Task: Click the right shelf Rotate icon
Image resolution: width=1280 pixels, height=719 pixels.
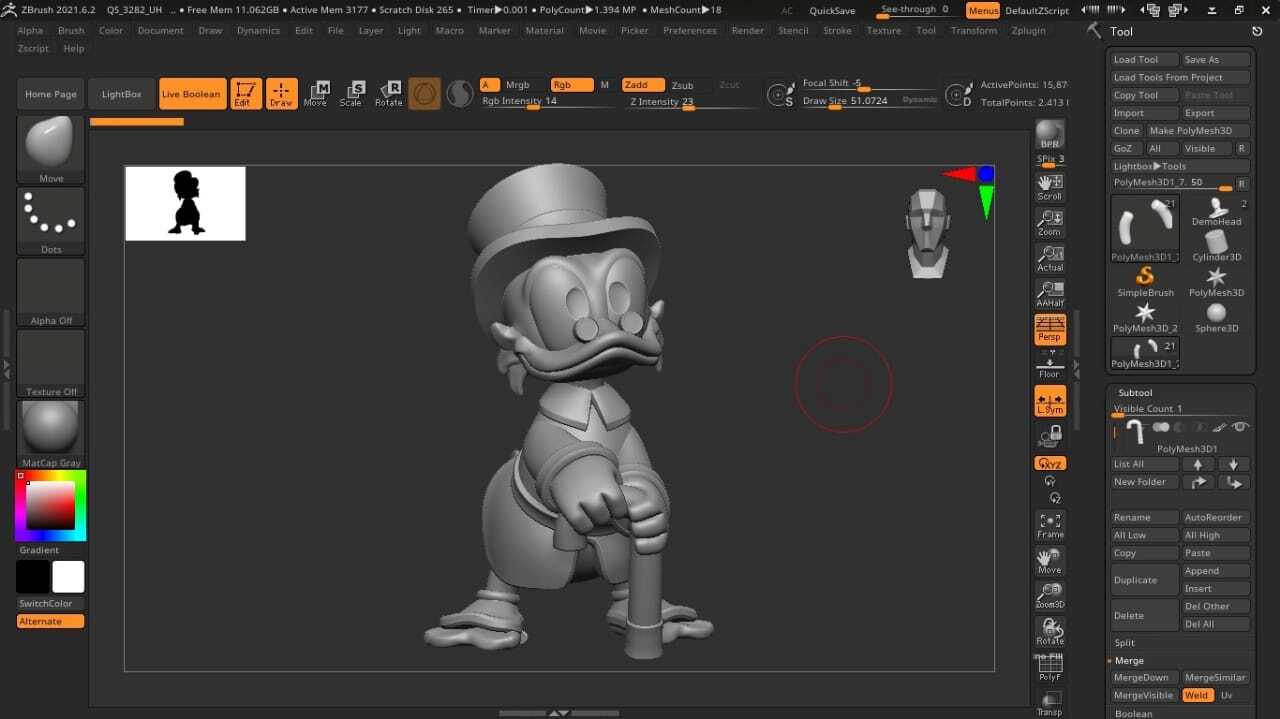Action: [1050, 631]
